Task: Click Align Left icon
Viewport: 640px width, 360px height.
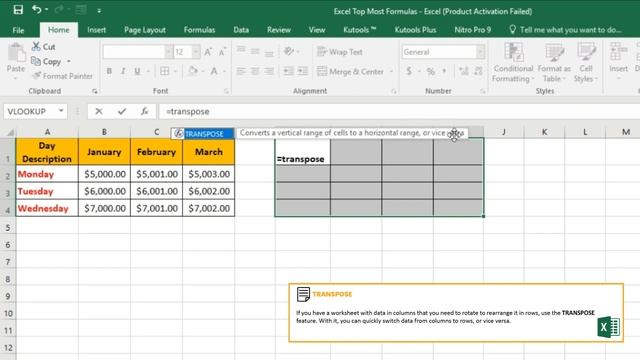Action: (x=241, y=71)
